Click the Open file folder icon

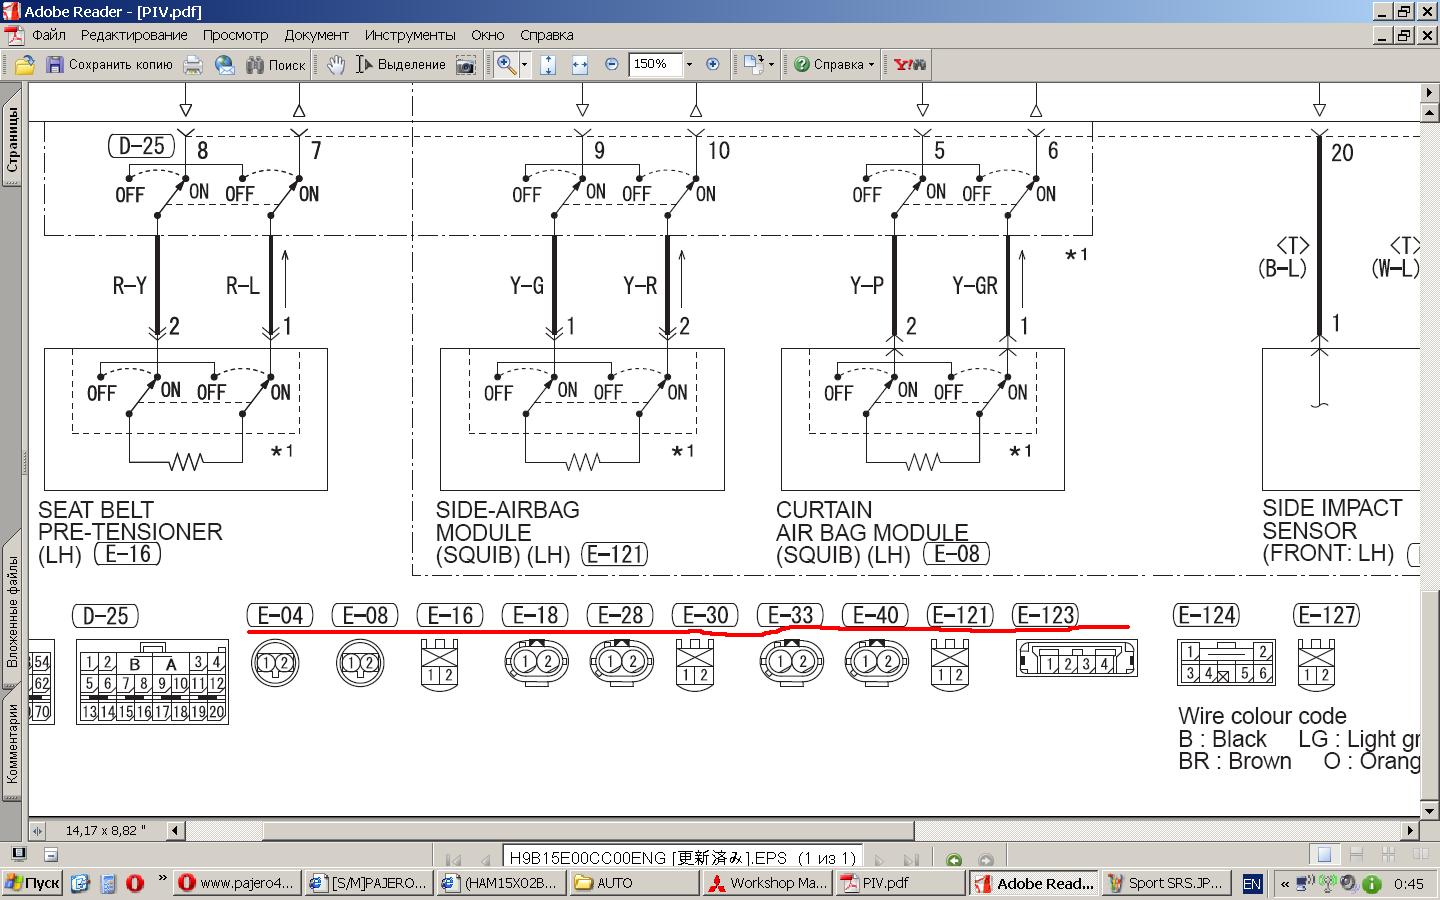[25, 65]
